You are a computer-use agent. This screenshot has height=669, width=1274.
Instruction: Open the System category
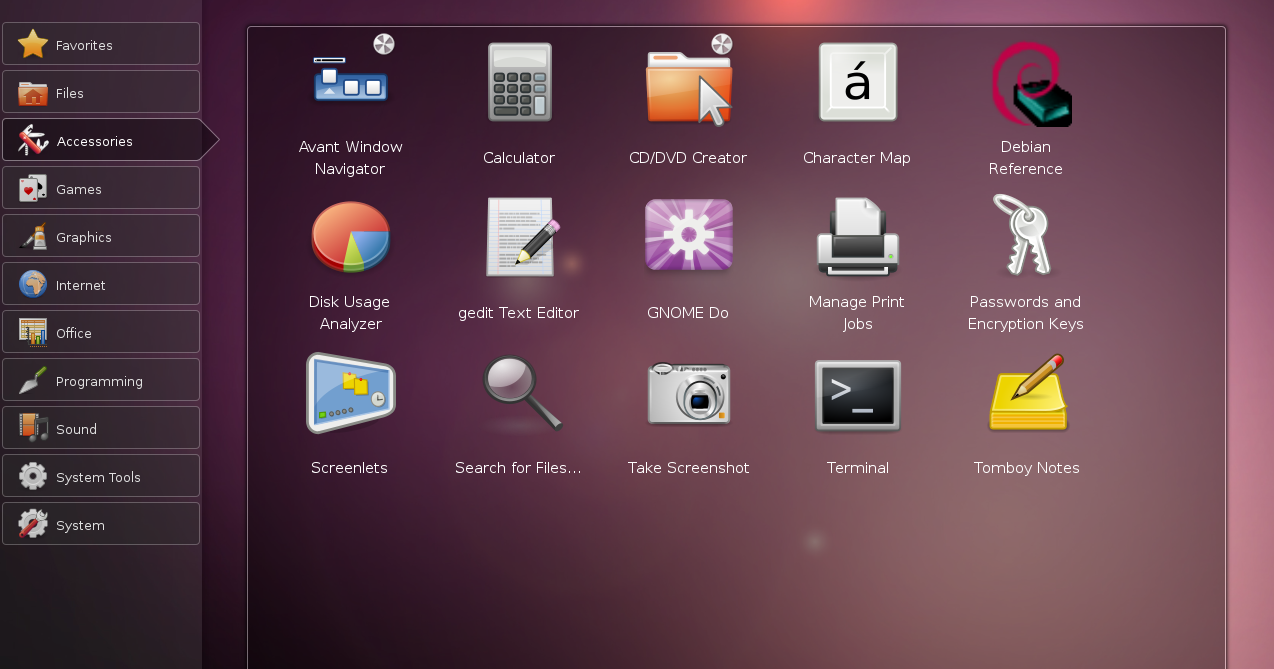click(101, 524)
